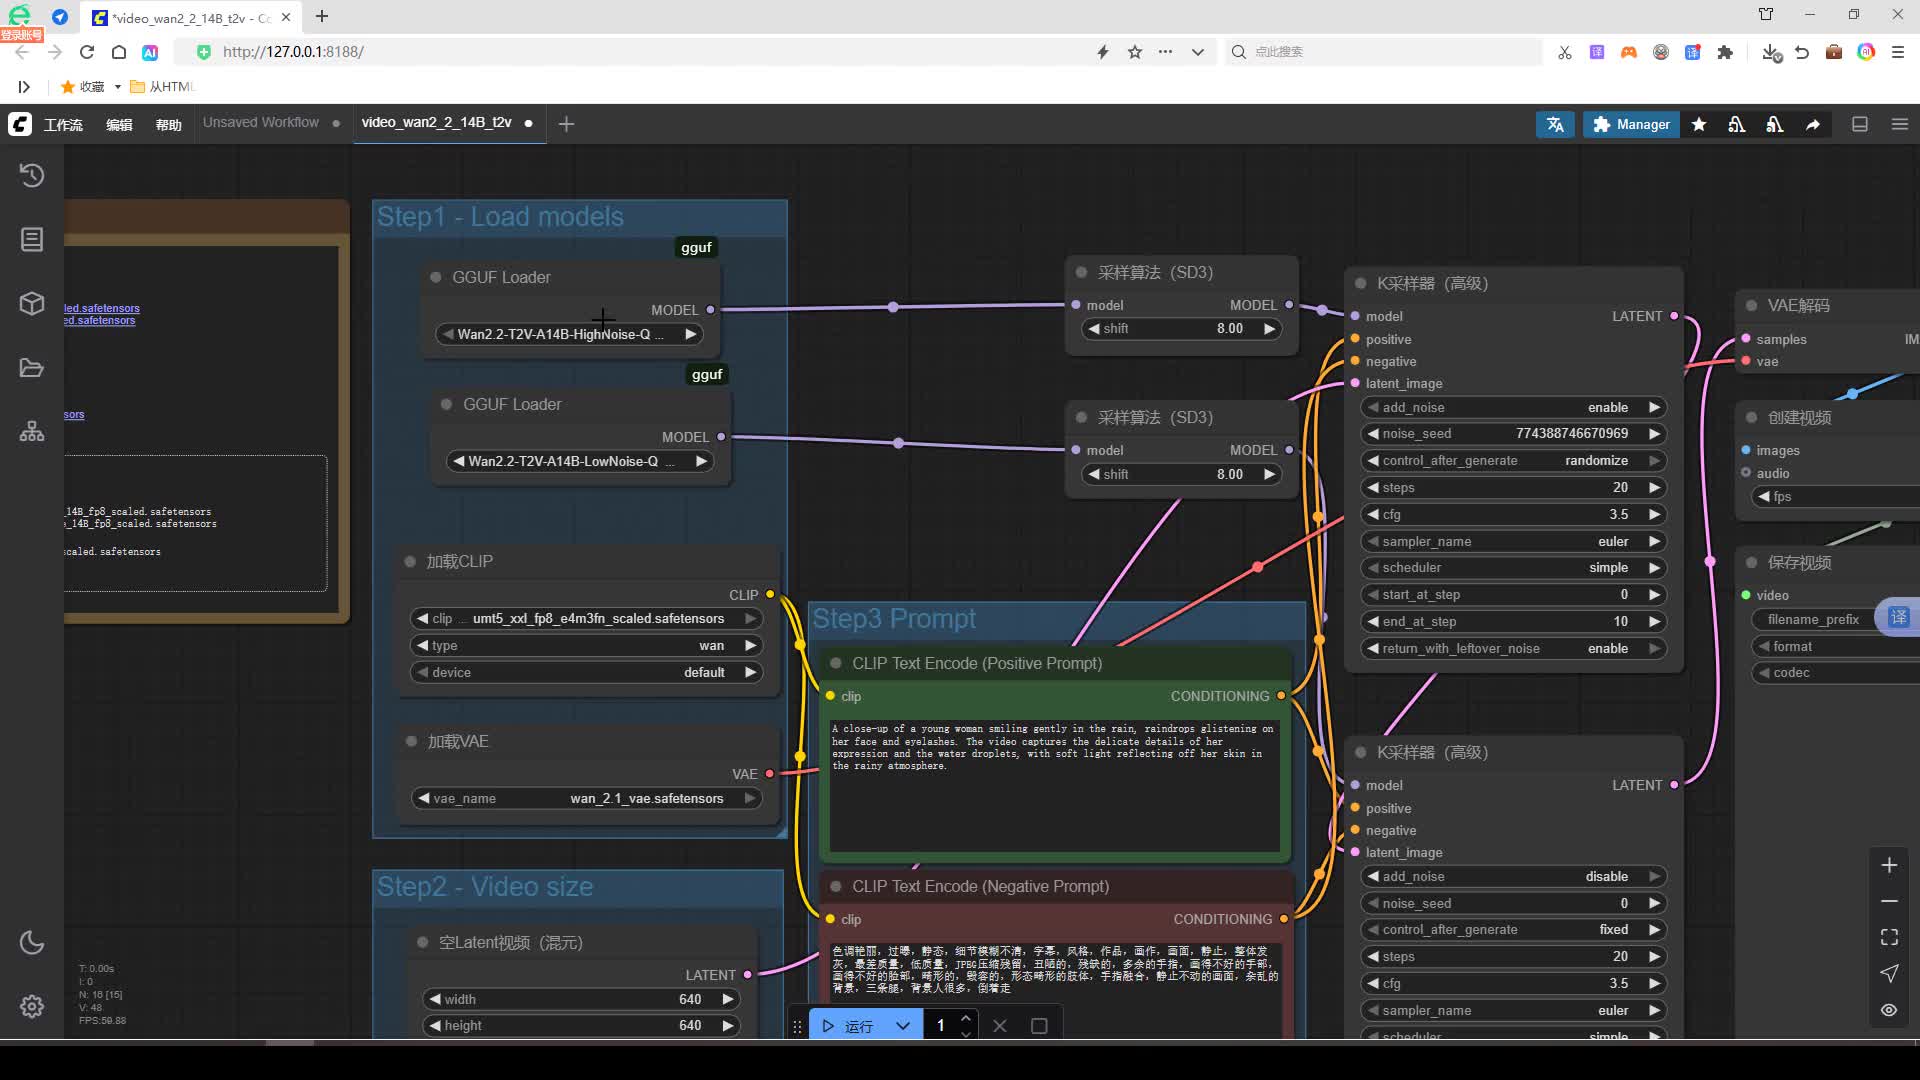Toggle link visibility eye icon
1920x1080 pixels.
1889,1010
